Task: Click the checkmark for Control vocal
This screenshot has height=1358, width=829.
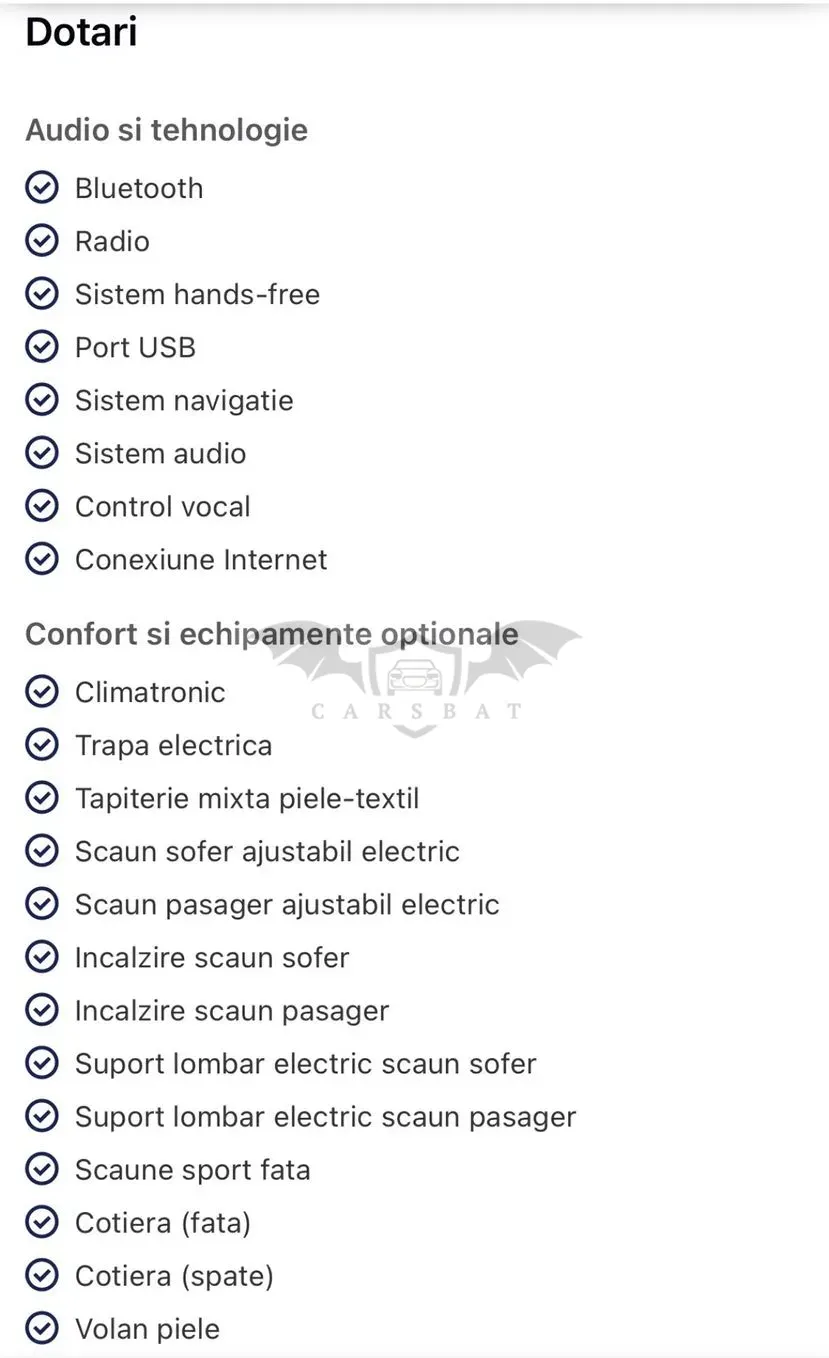Action: (42, 506)
